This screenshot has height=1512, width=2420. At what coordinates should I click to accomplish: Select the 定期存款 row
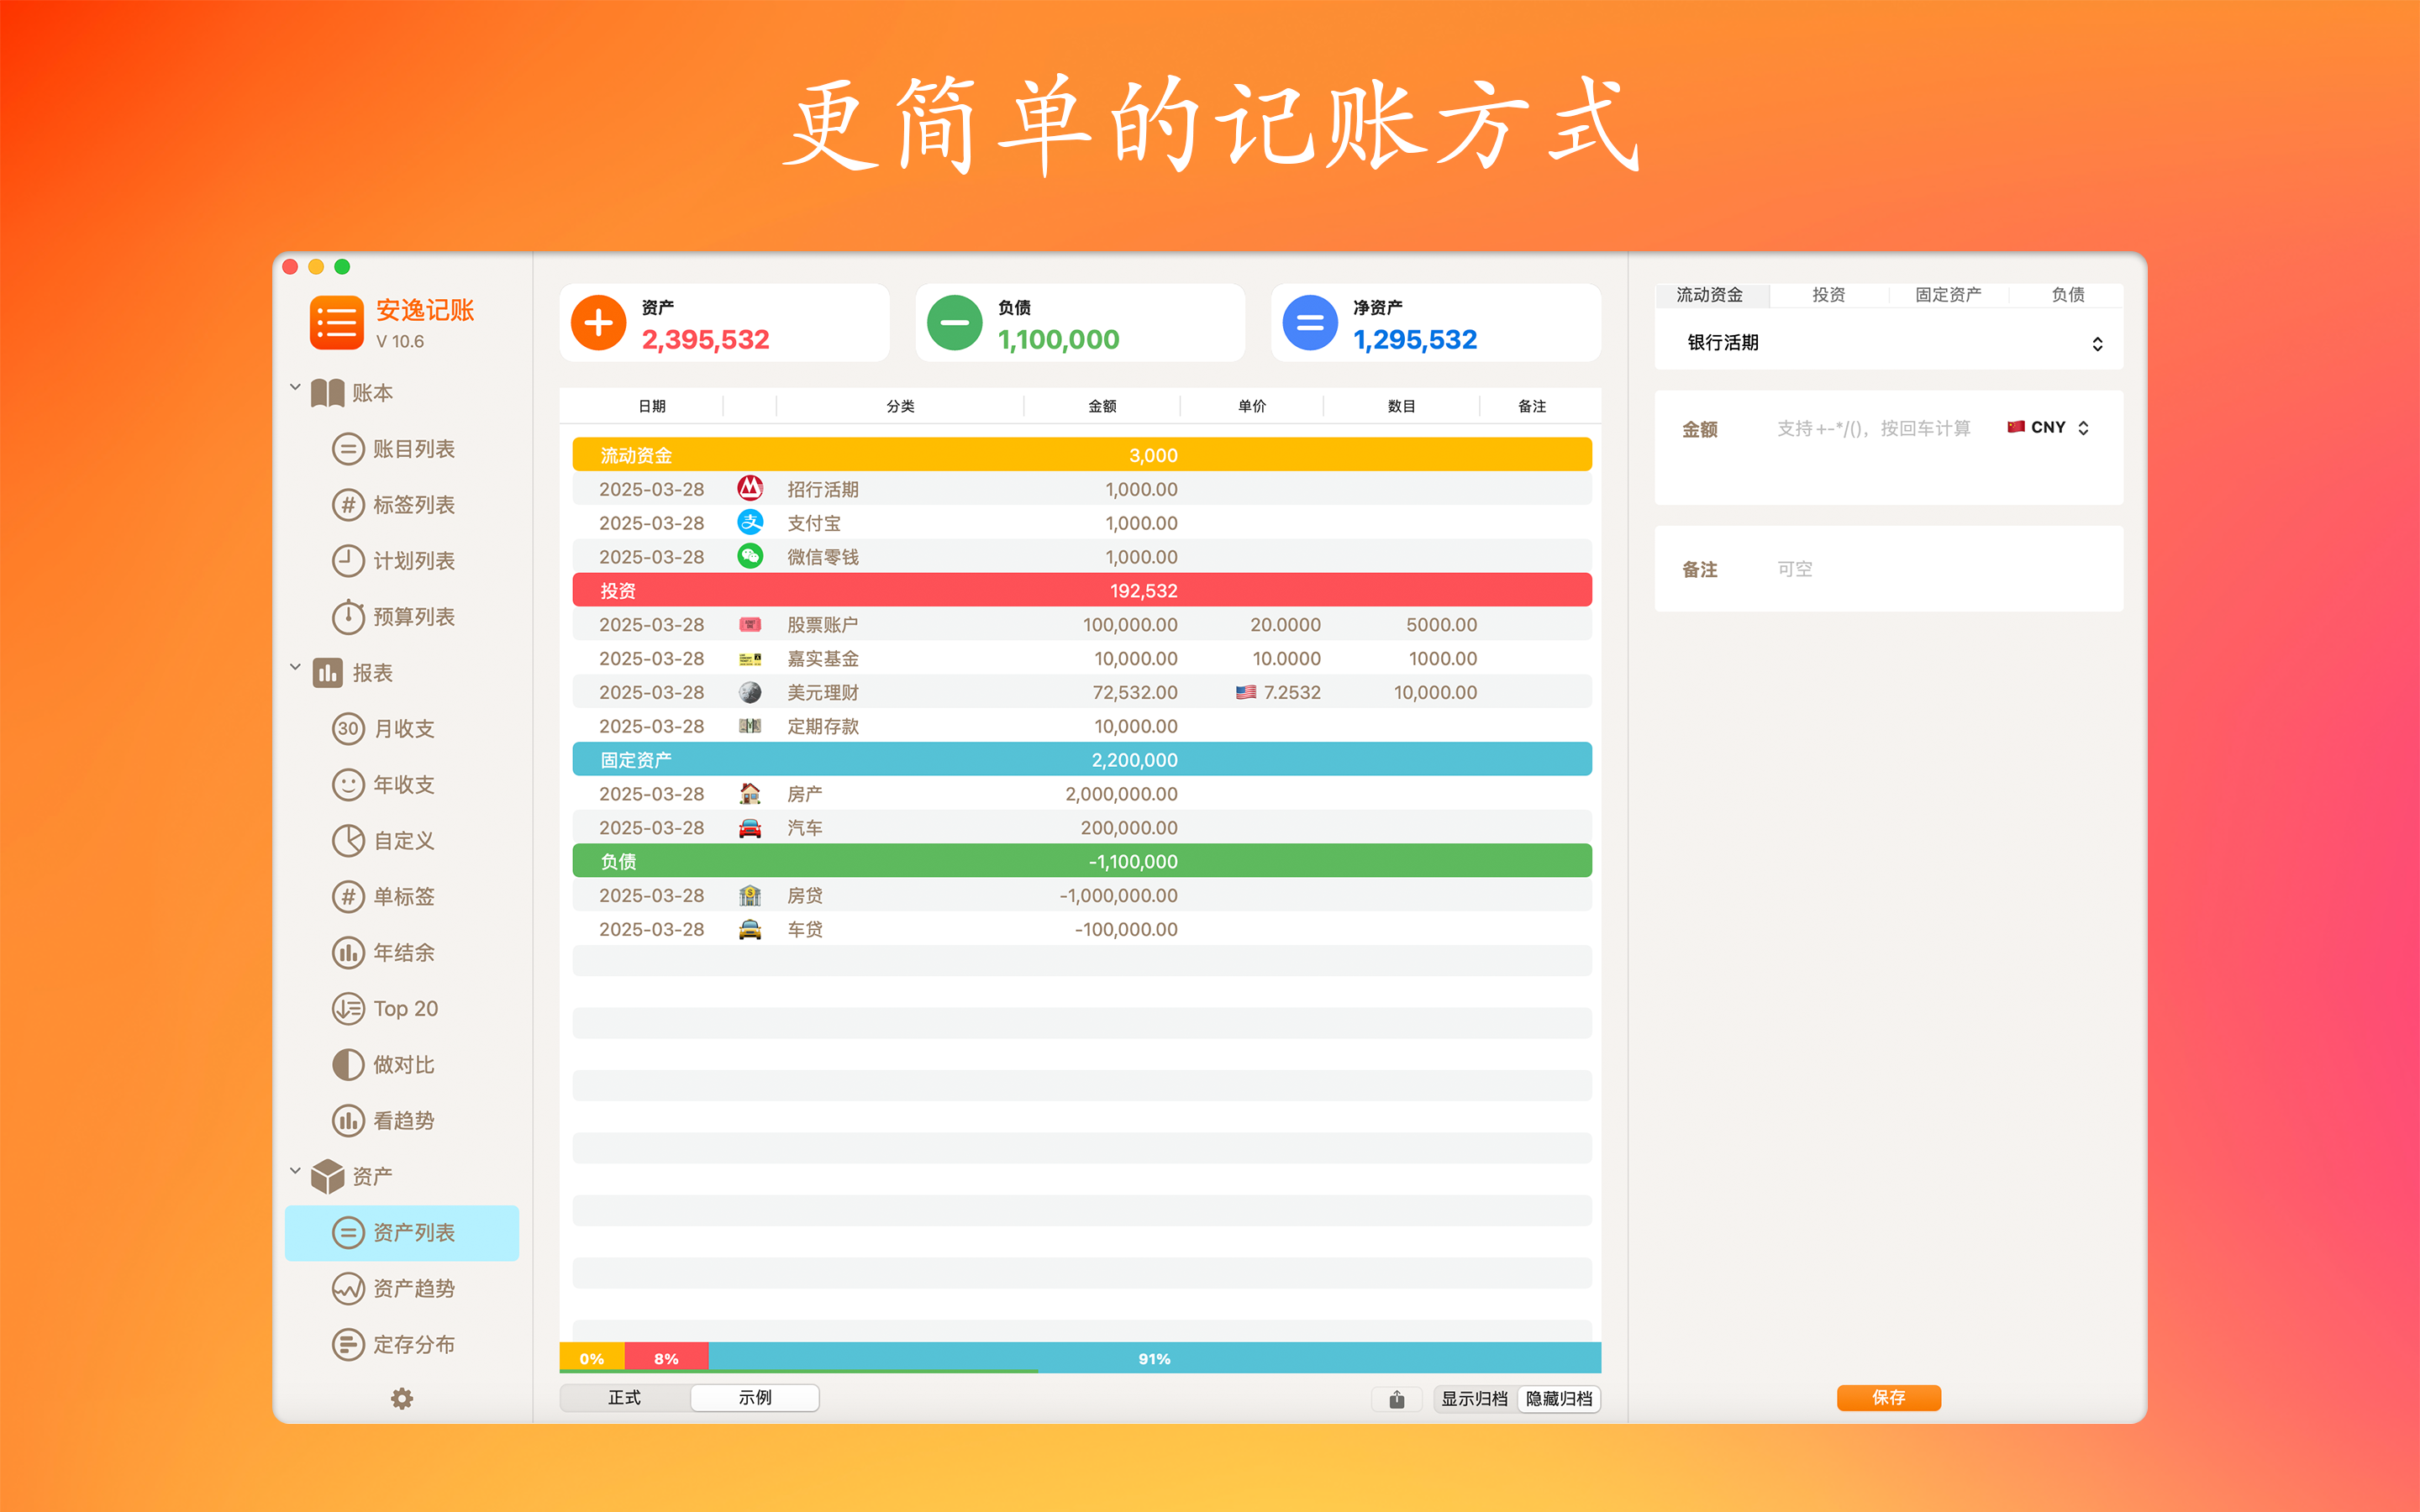click(x=1082, y=726)
